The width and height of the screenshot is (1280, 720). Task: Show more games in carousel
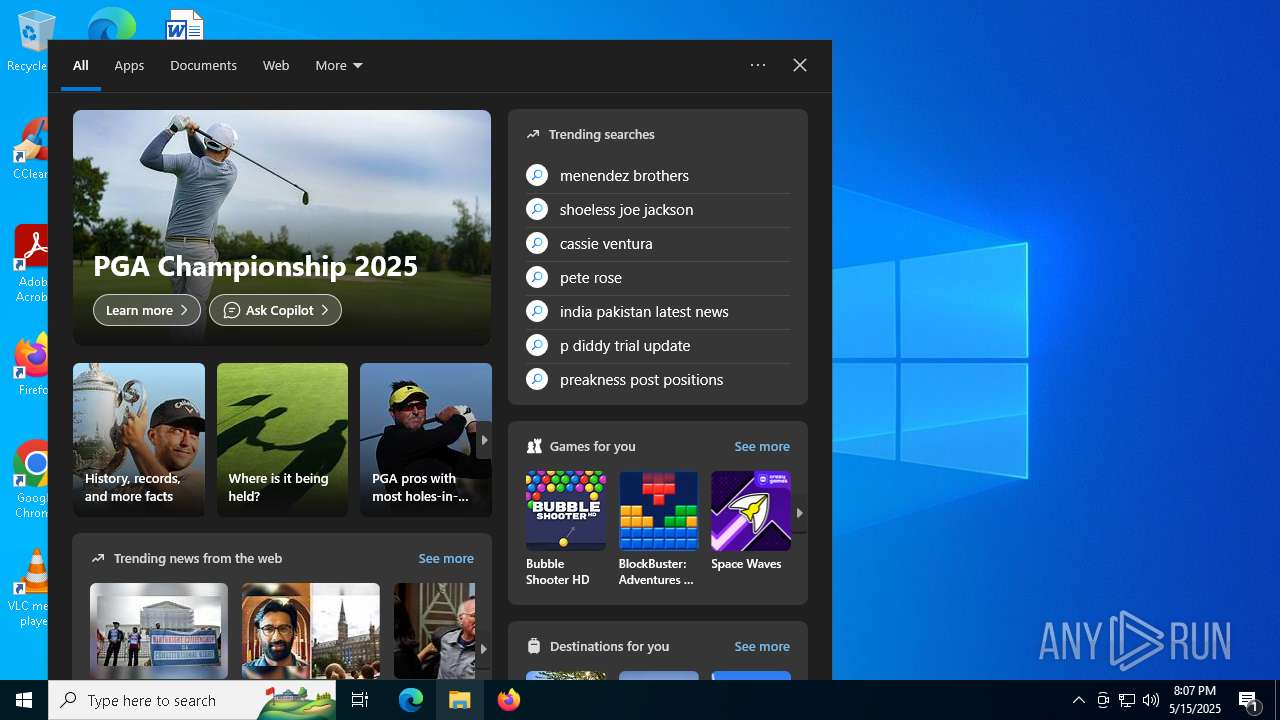799,513
